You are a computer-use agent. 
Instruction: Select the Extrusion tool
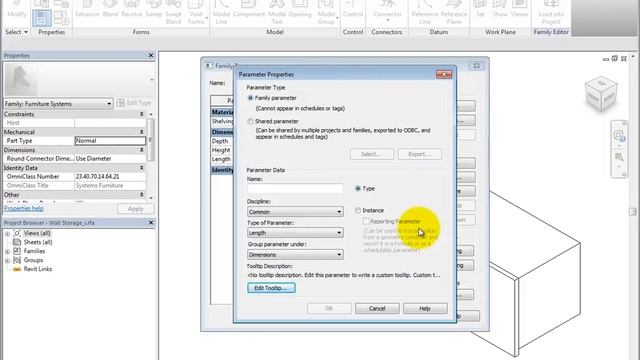87,10
